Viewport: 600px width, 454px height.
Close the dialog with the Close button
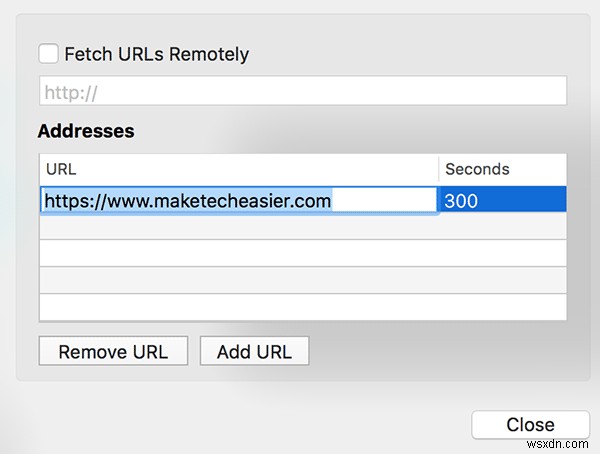coord(530,424)
